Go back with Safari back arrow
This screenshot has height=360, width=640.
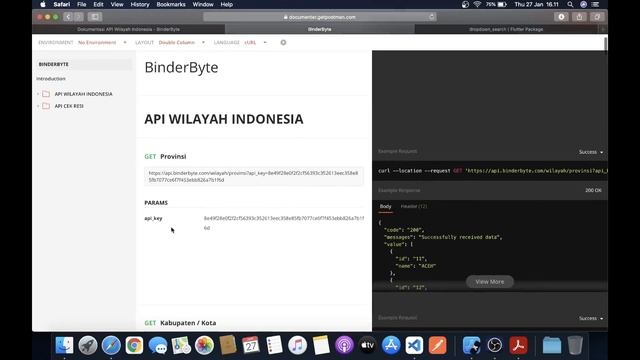coord(68,17)
